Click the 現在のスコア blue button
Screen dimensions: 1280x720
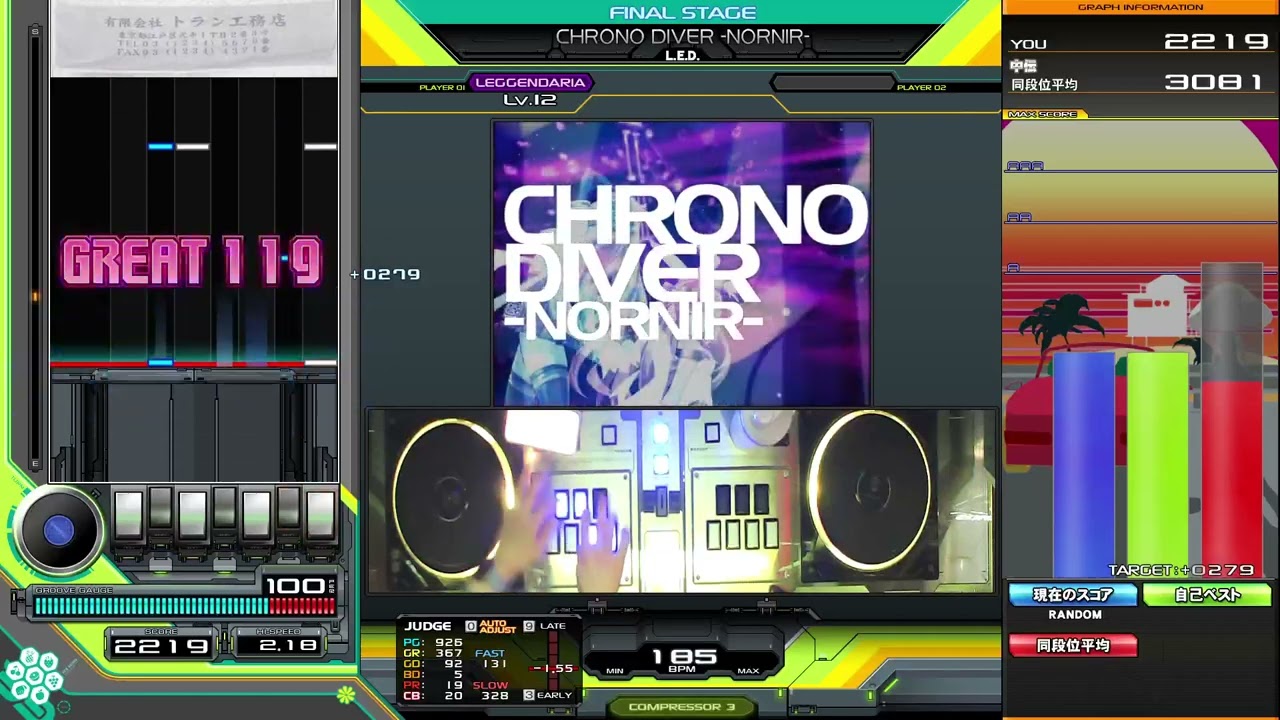pos(1073,595)
